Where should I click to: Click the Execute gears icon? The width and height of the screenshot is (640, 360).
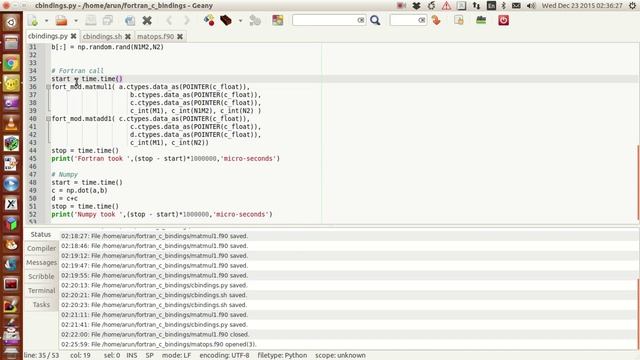(x=255, y=20)
